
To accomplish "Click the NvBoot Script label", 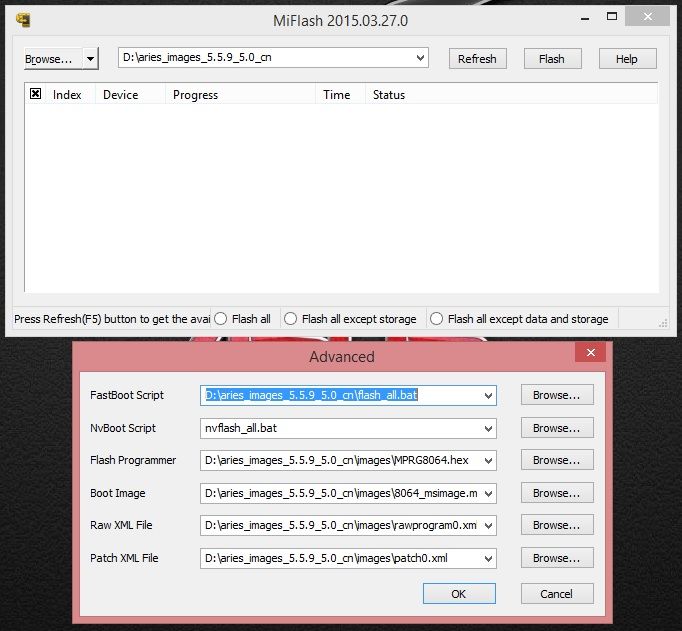I will 123,428.
